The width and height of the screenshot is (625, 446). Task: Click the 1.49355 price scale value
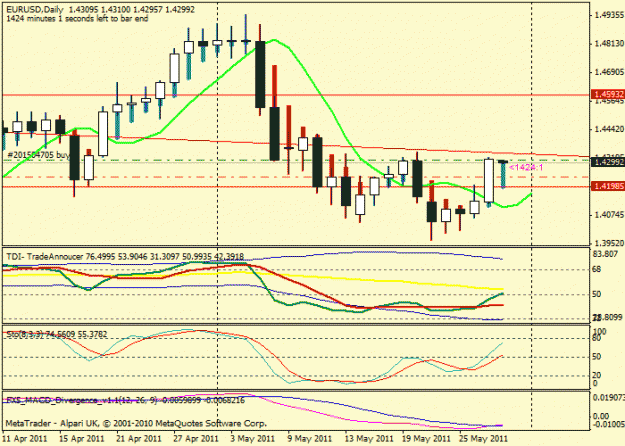(x=609, y=15)
